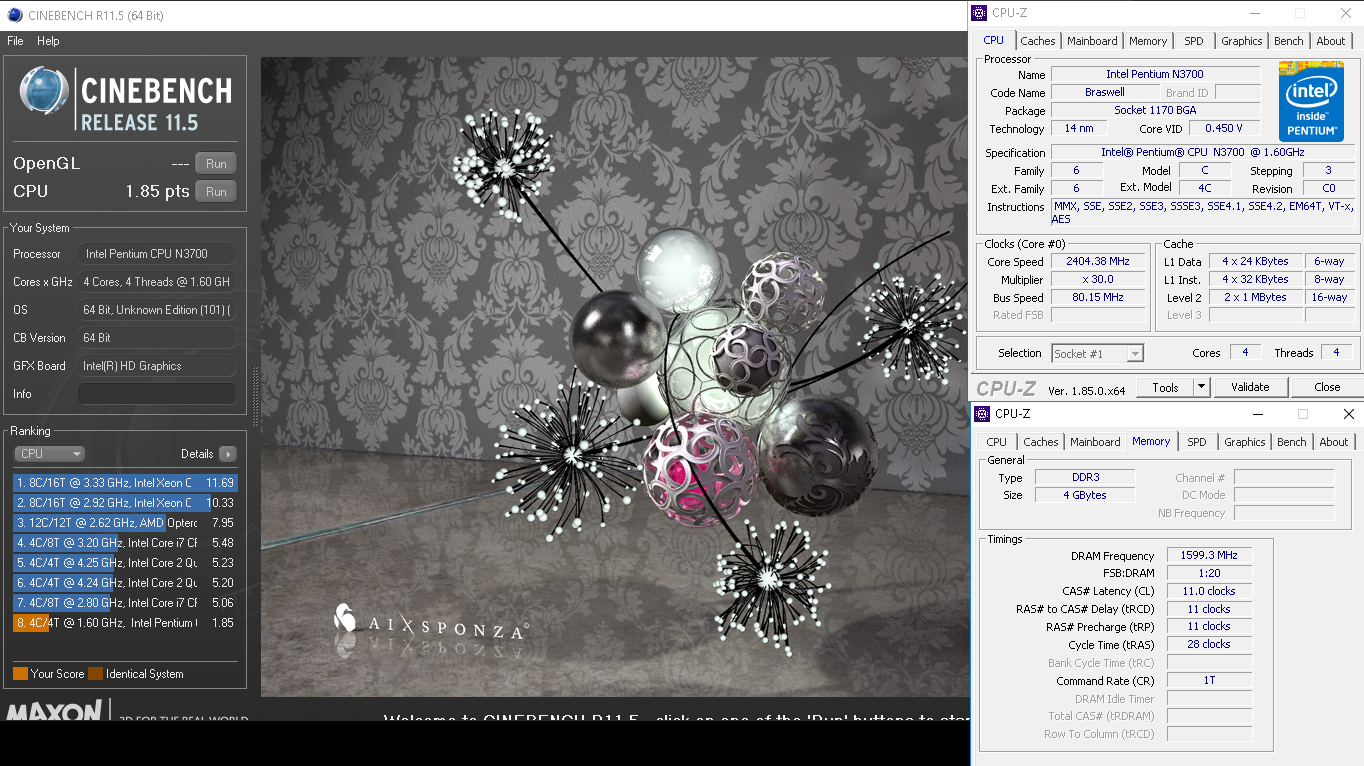The width and height of the screenshot is (1364, 766).
Task: Open Bench tab in top CPU-Z window
Action: coord(1289,41)
